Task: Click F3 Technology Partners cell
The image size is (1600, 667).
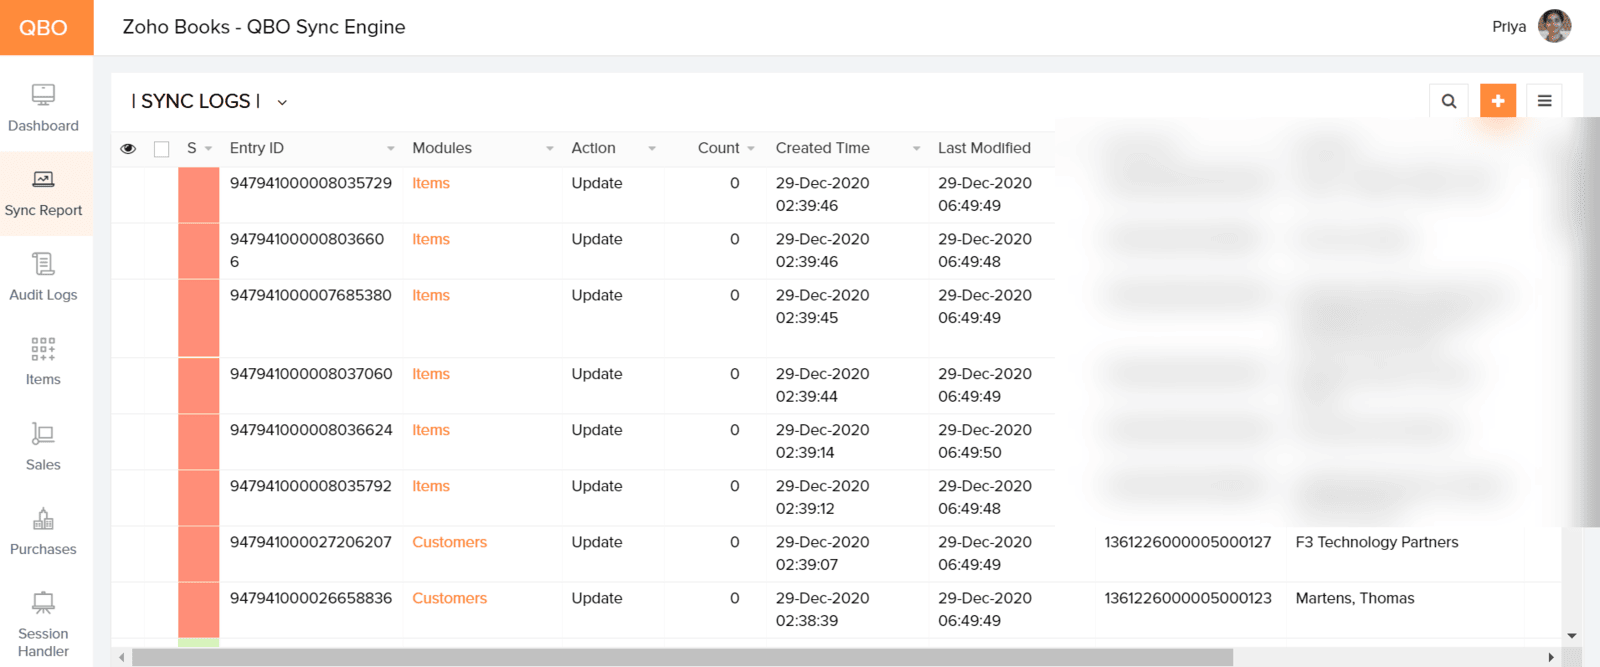Action: 1377,542
